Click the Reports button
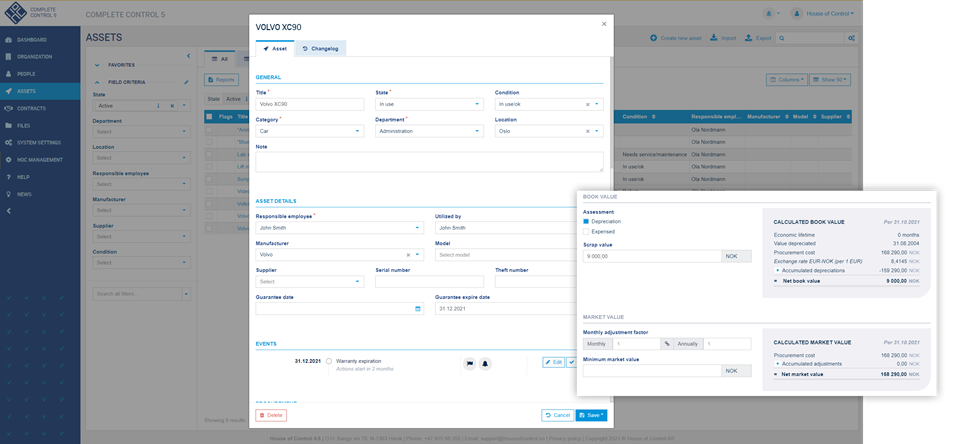959x444 pixels. point(221,80)
